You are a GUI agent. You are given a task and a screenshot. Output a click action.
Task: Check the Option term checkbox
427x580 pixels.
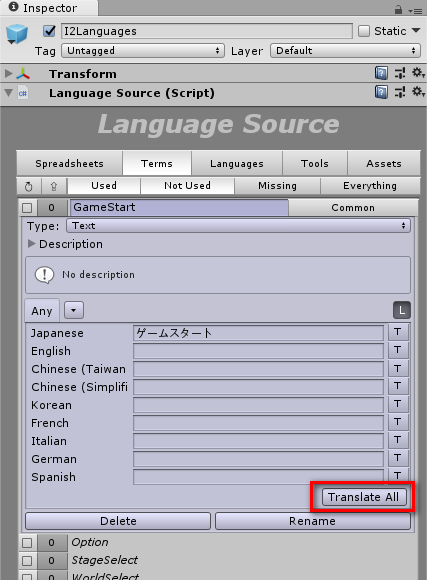[x=27, y=543]
